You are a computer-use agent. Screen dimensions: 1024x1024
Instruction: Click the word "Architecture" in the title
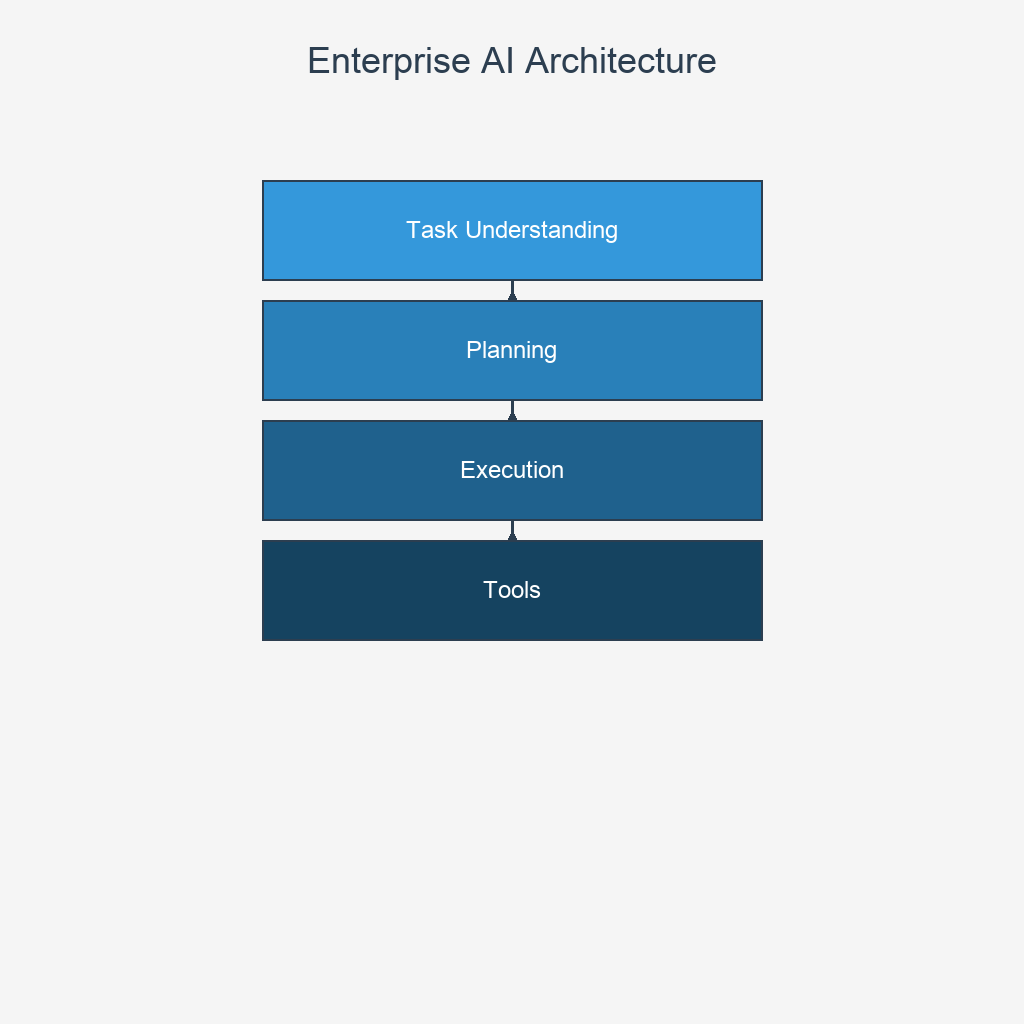coord(620,61)
